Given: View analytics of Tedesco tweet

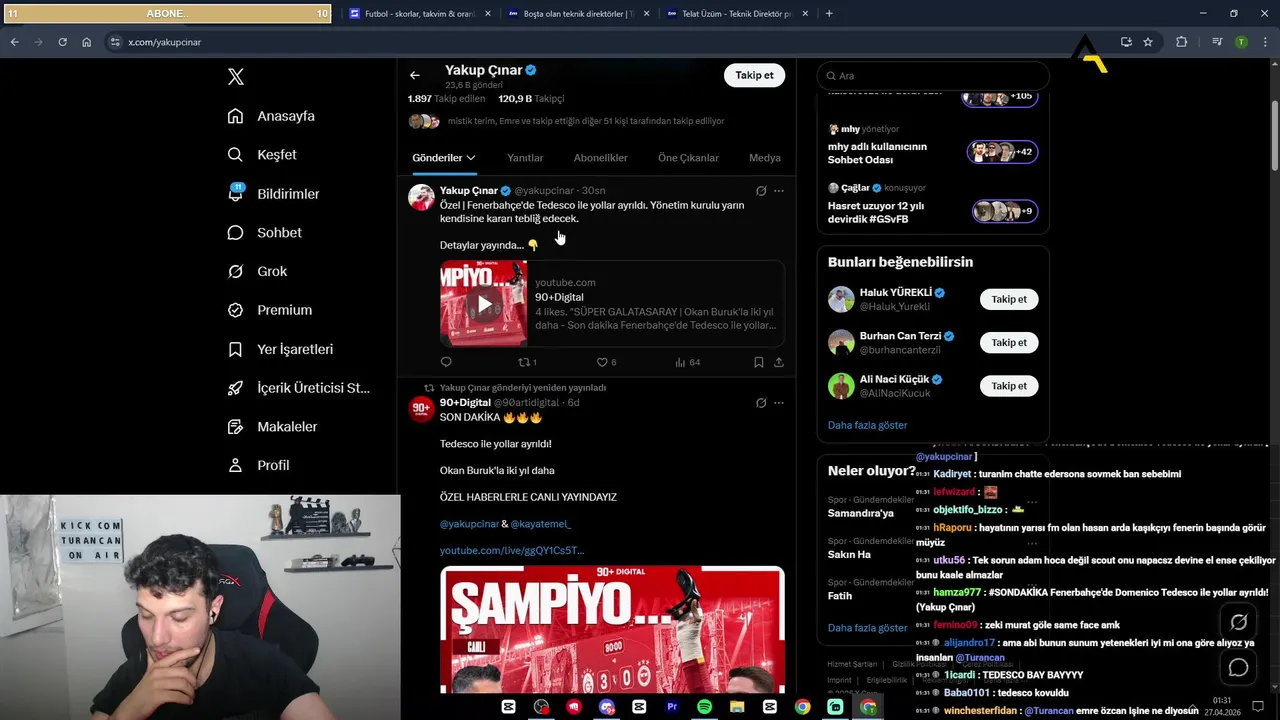Looking at the screenshot, I should (x=688, y=362).
